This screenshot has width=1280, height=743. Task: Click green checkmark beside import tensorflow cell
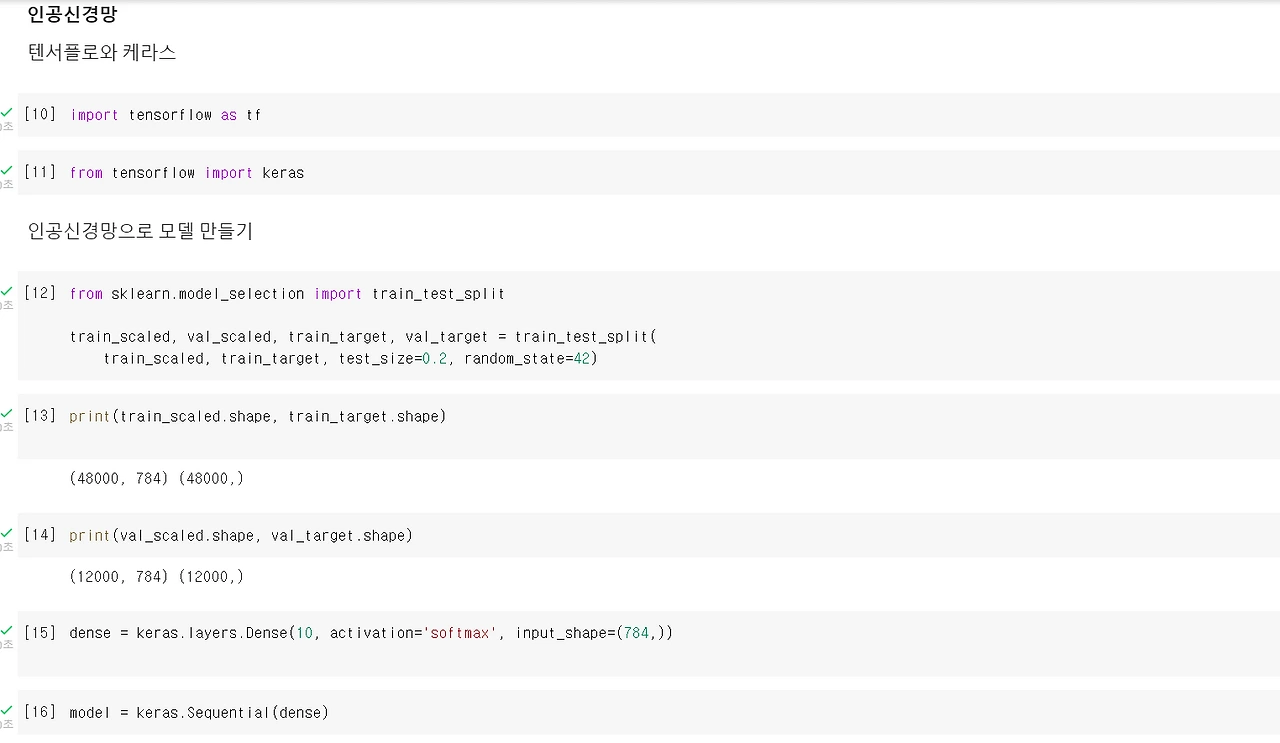pos(7,112)
